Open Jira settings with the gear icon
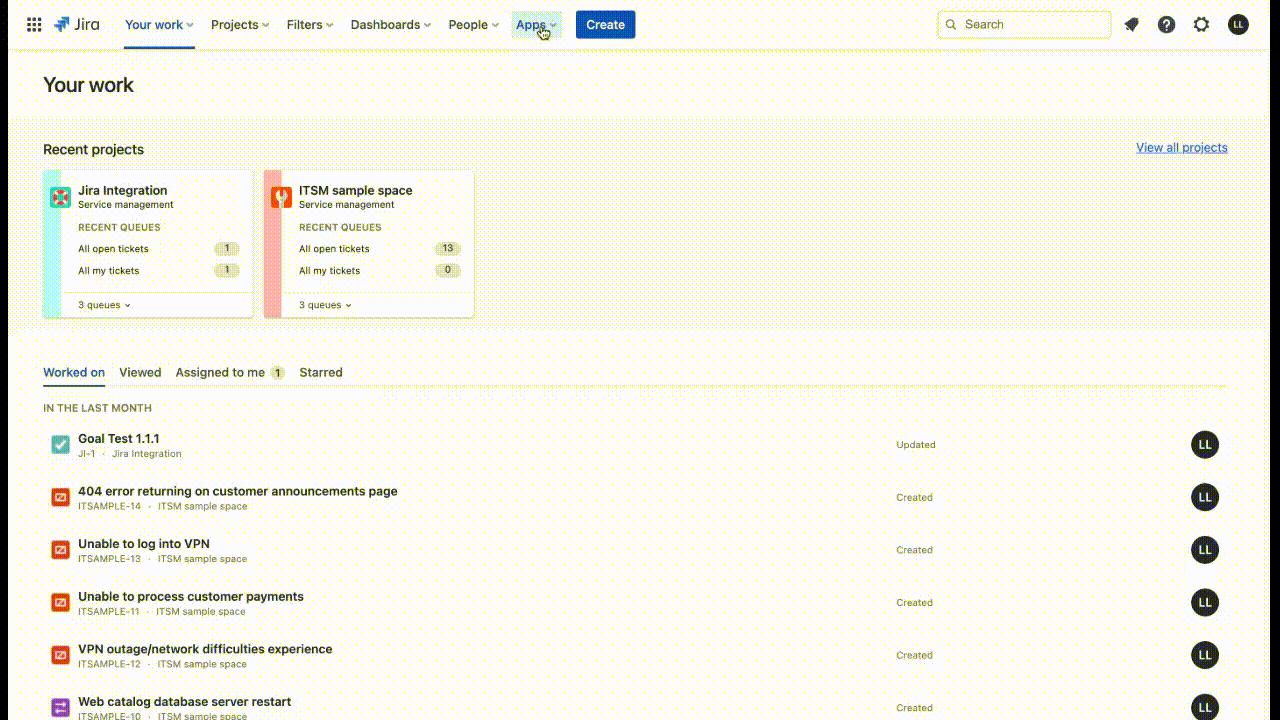 click(1201, 24)
